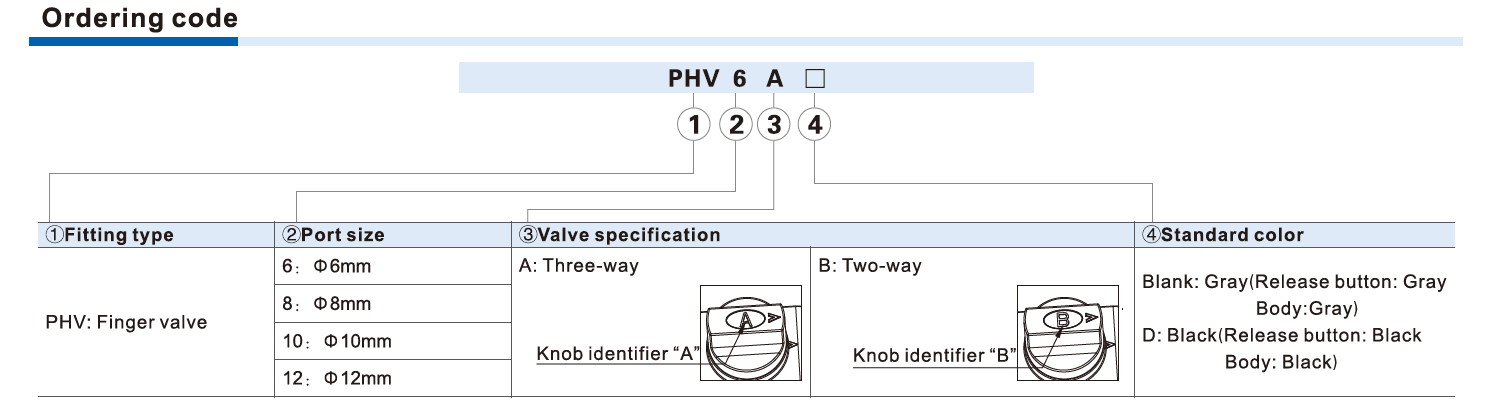The width and height of the screenshot is (1494, 419).
Task: Click the empty square box in code
Action: [x=814, y=78]
